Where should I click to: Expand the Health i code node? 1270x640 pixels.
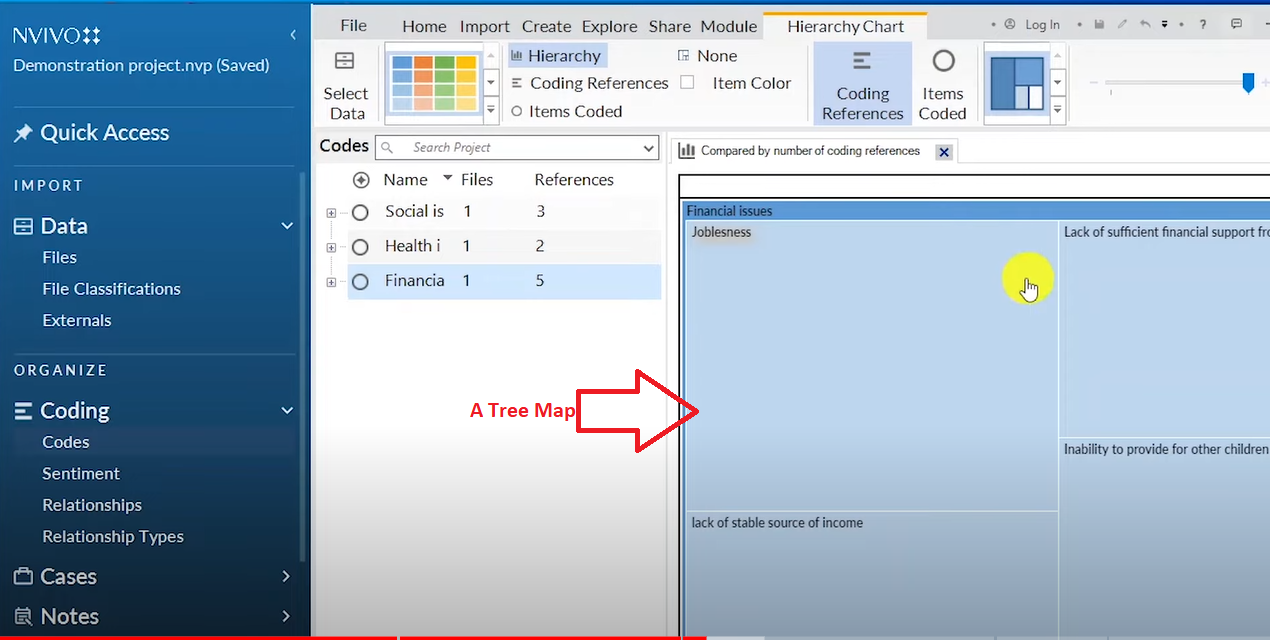[331, 248]
